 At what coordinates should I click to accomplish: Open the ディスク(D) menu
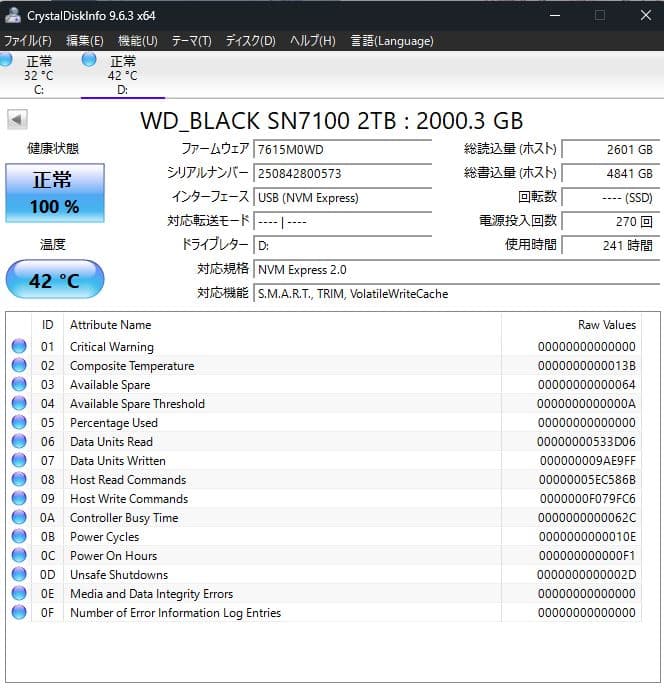[x=251, y=41]
